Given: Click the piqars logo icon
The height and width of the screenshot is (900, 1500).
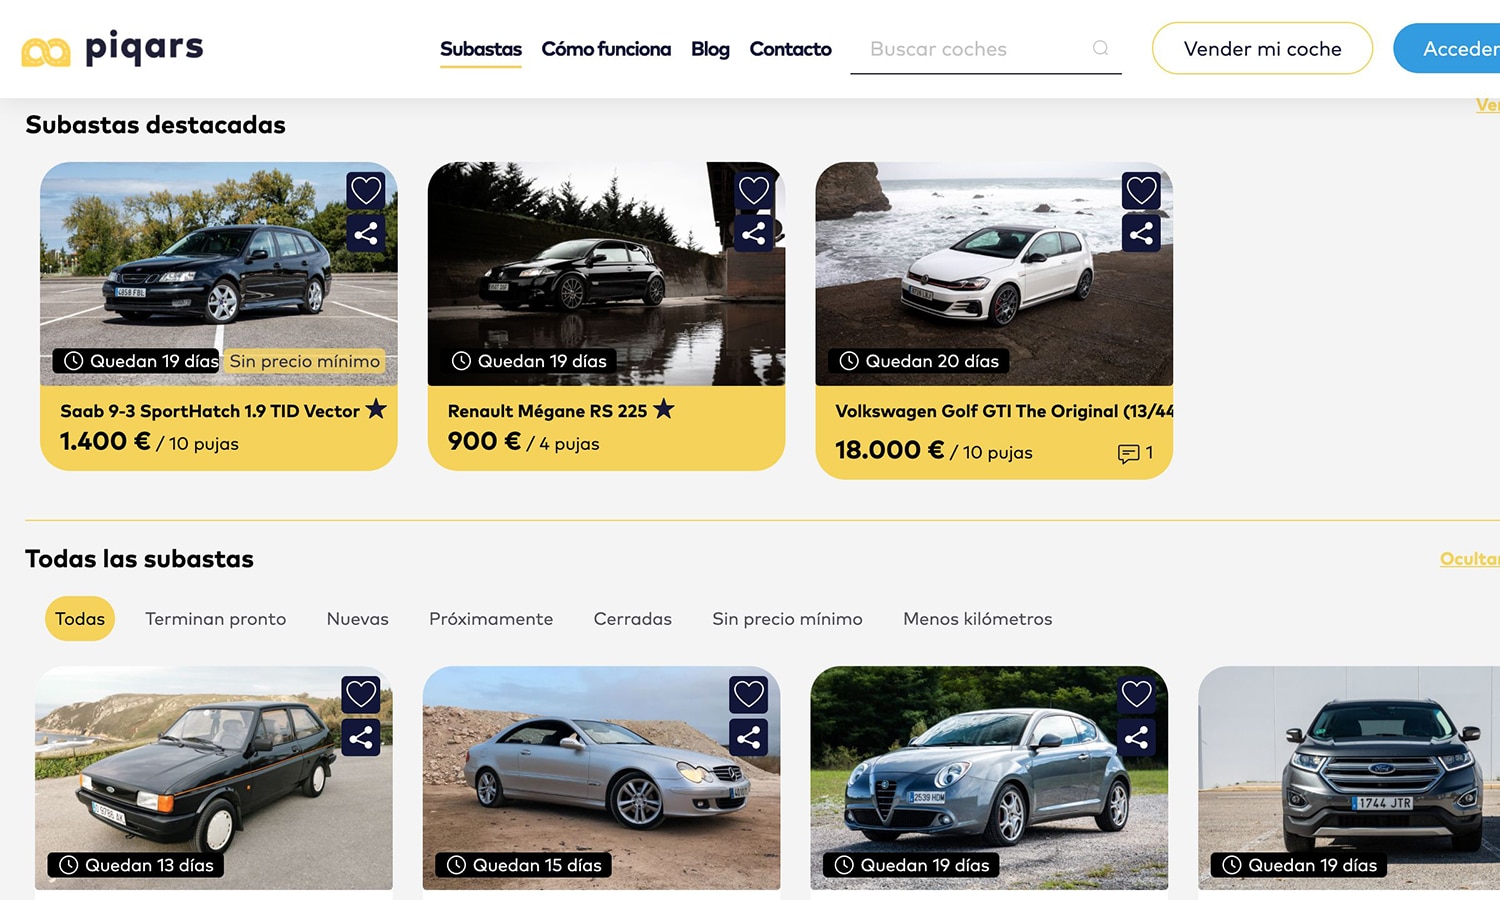Looking at the screenshot, I should pos(46,51).
